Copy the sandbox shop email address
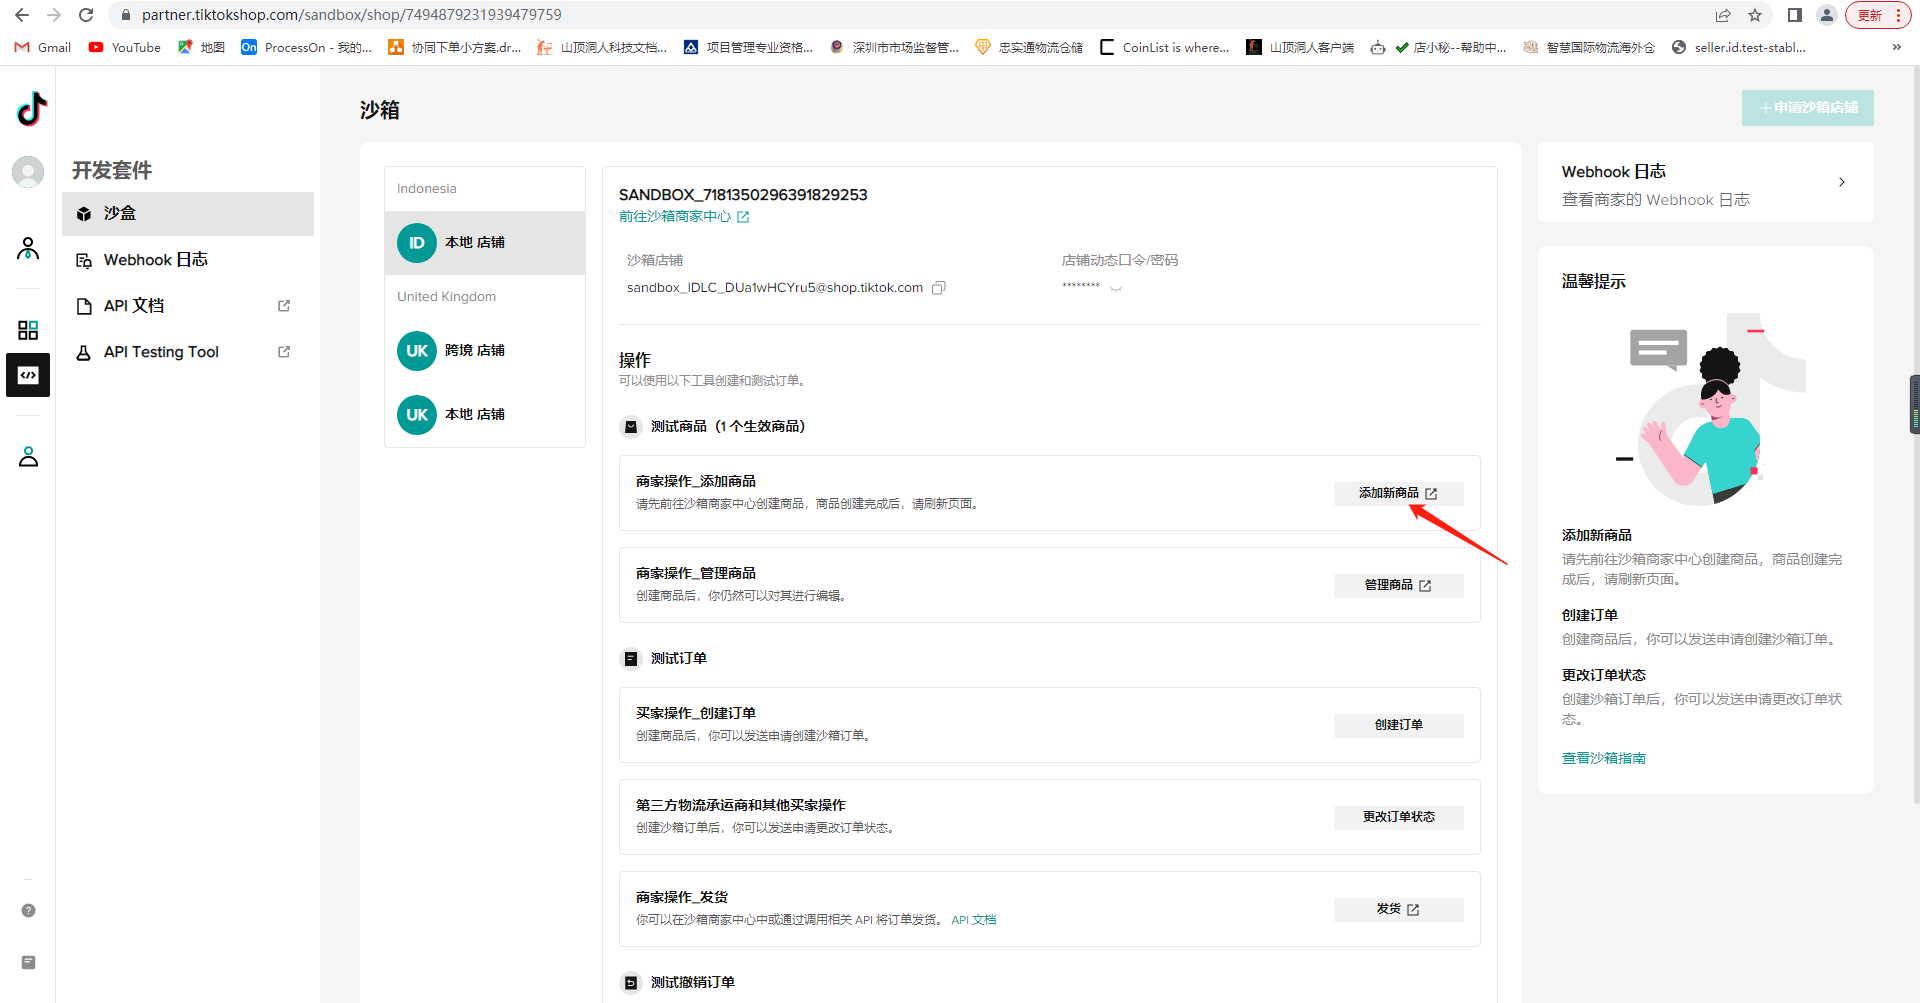Viewport: 1920px width, 1003px height. [x=938, y=288]
